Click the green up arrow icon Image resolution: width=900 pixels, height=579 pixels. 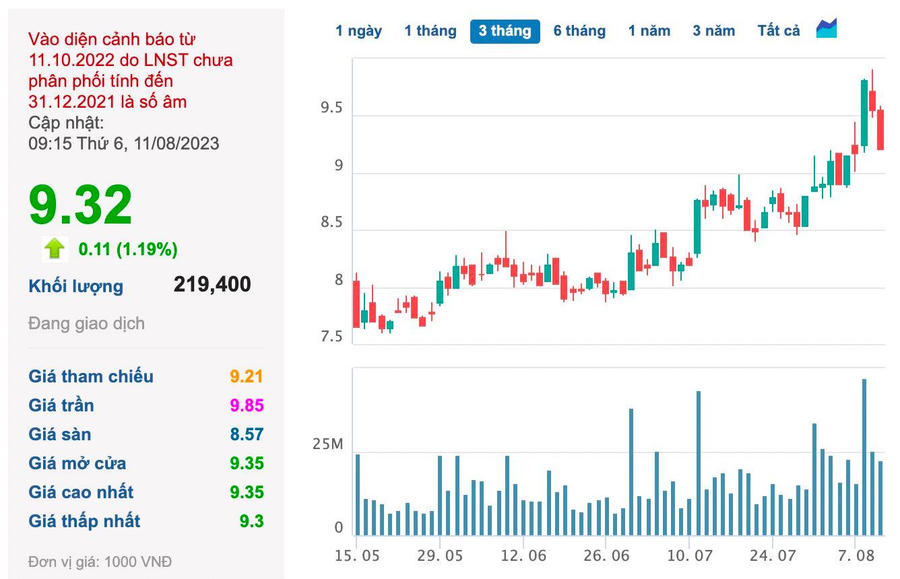[x=54, y=249]
